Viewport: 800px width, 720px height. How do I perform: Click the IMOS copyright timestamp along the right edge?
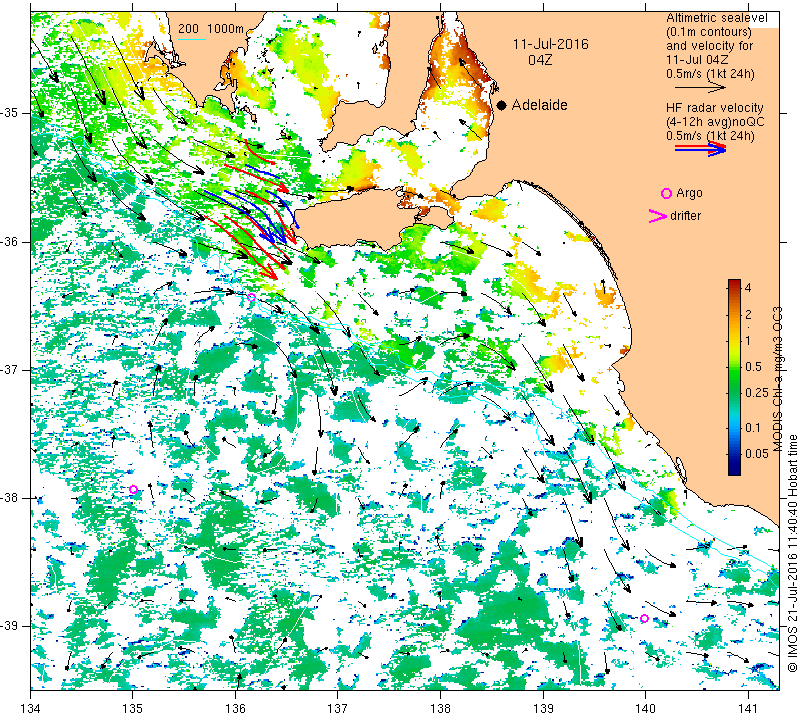(x=792, y=553)
